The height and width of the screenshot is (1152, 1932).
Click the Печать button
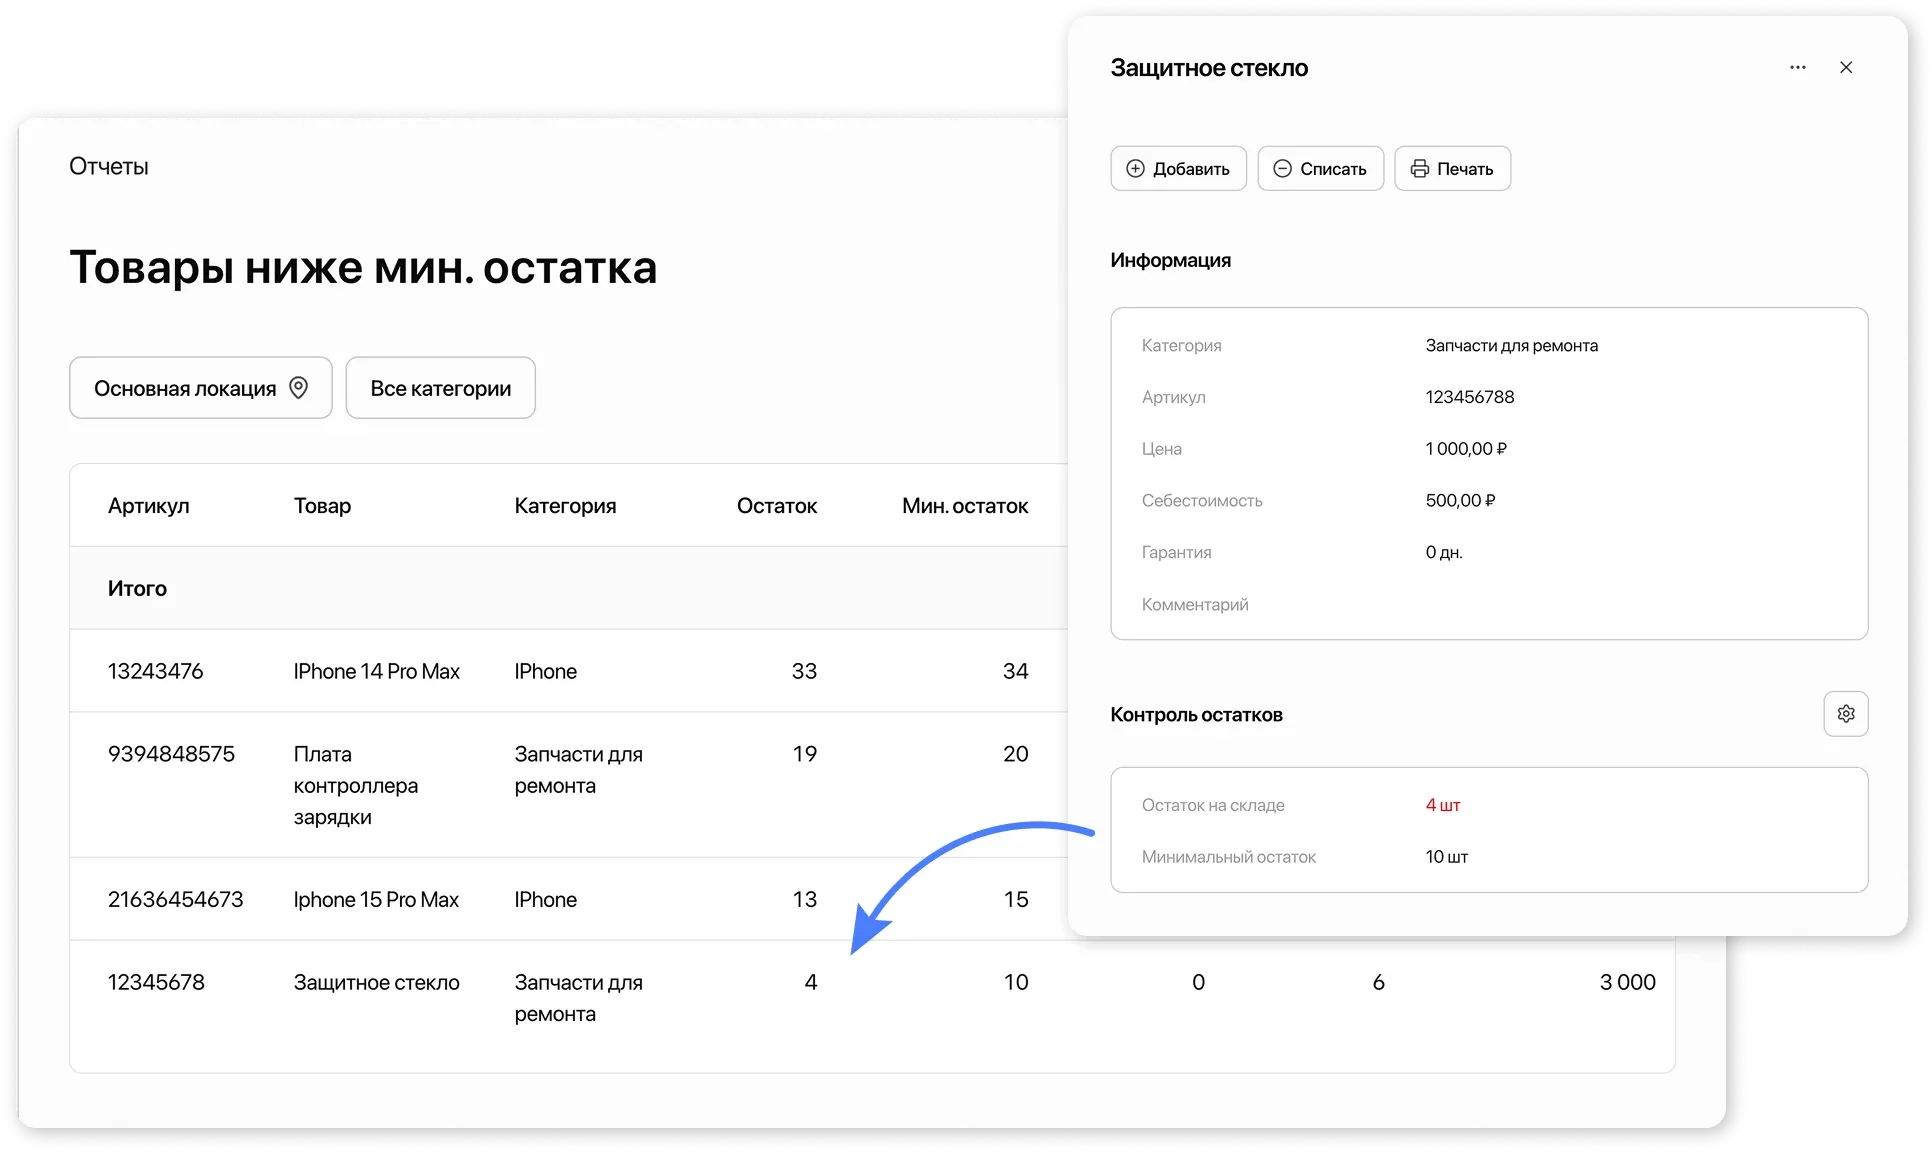[x=1452, y=168]
